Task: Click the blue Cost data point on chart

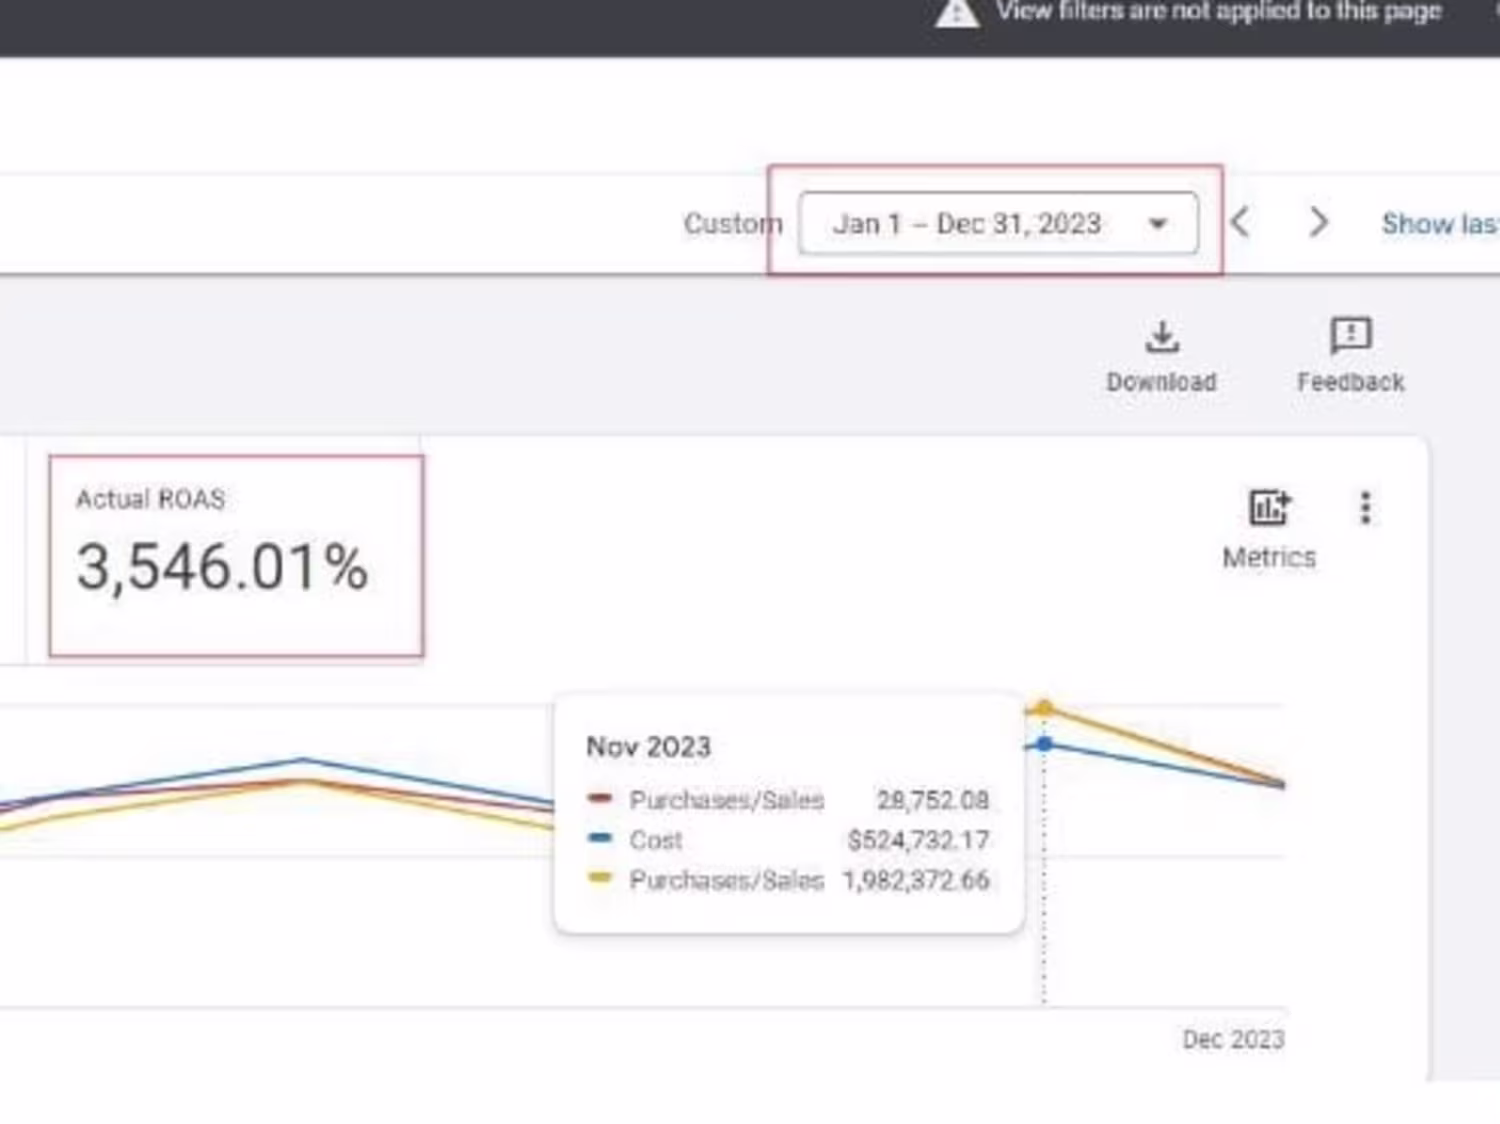Action: point(1044,744)
